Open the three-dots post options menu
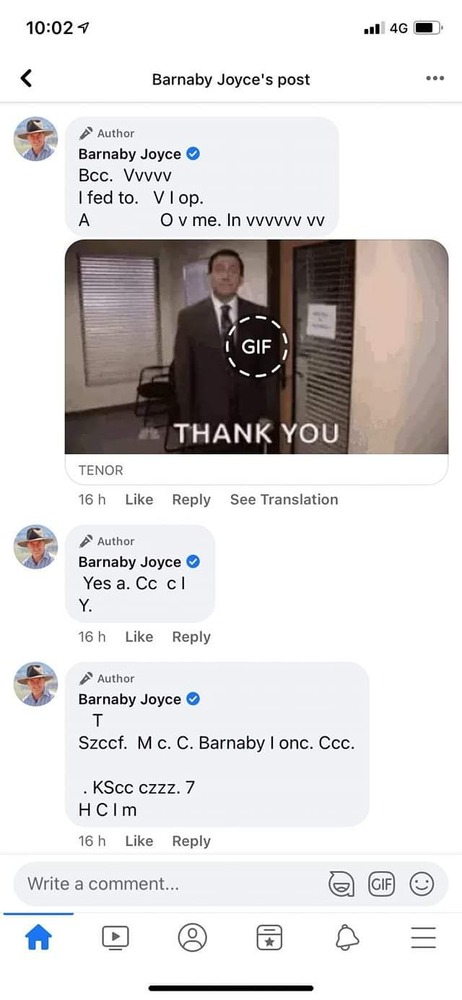This screenshot has height=1000, width=462. point(435,78)
